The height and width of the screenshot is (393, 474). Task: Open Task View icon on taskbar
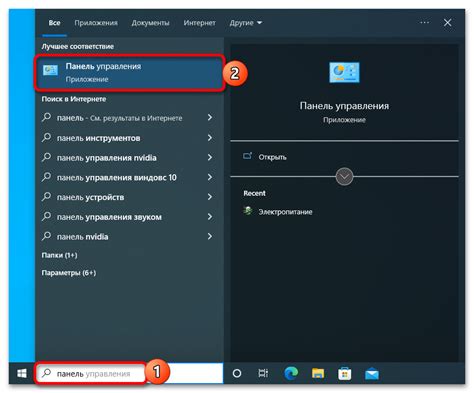pyautogui.click(x=263, y=373)
